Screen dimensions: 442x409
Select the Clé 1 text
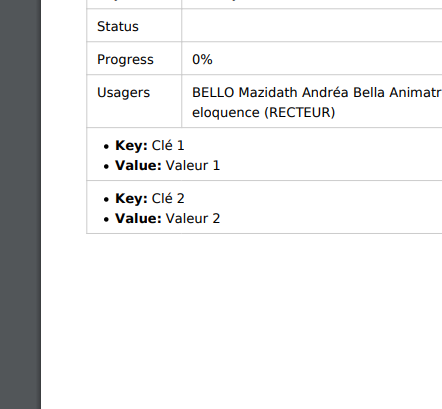coord(168,146)
